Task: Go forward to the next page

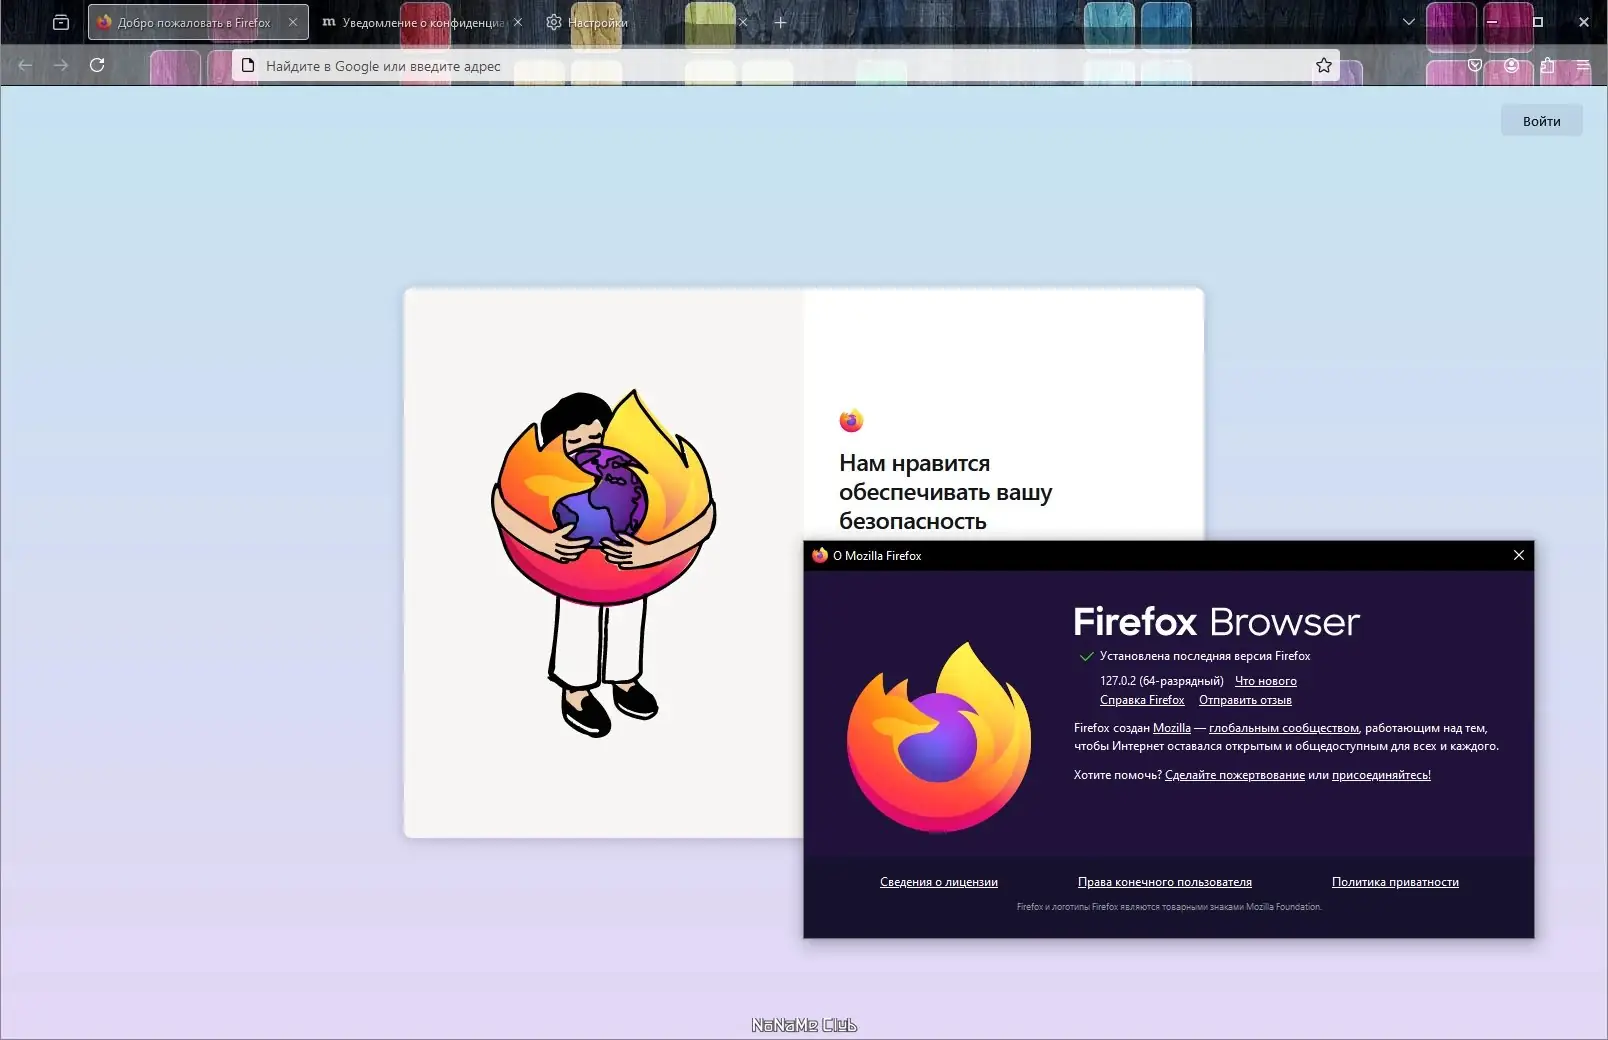Action: [61, 65]
